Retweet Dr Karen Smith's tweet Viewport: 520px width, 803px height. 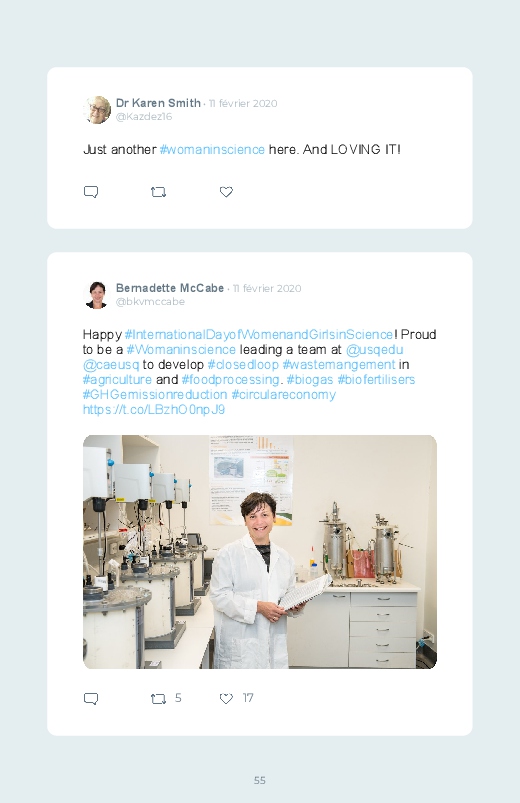[158, 192]
